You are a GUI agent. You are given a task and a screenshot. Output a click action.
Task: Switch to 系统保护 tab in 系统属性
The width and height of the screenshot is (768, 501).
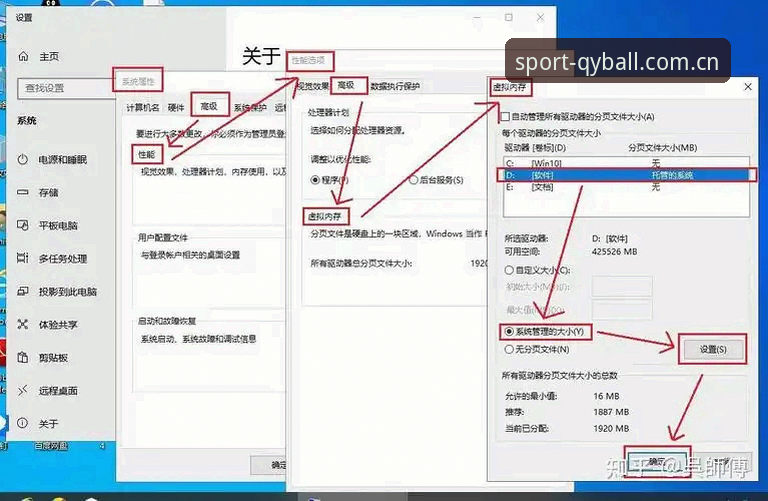click(x=250, y=108)
